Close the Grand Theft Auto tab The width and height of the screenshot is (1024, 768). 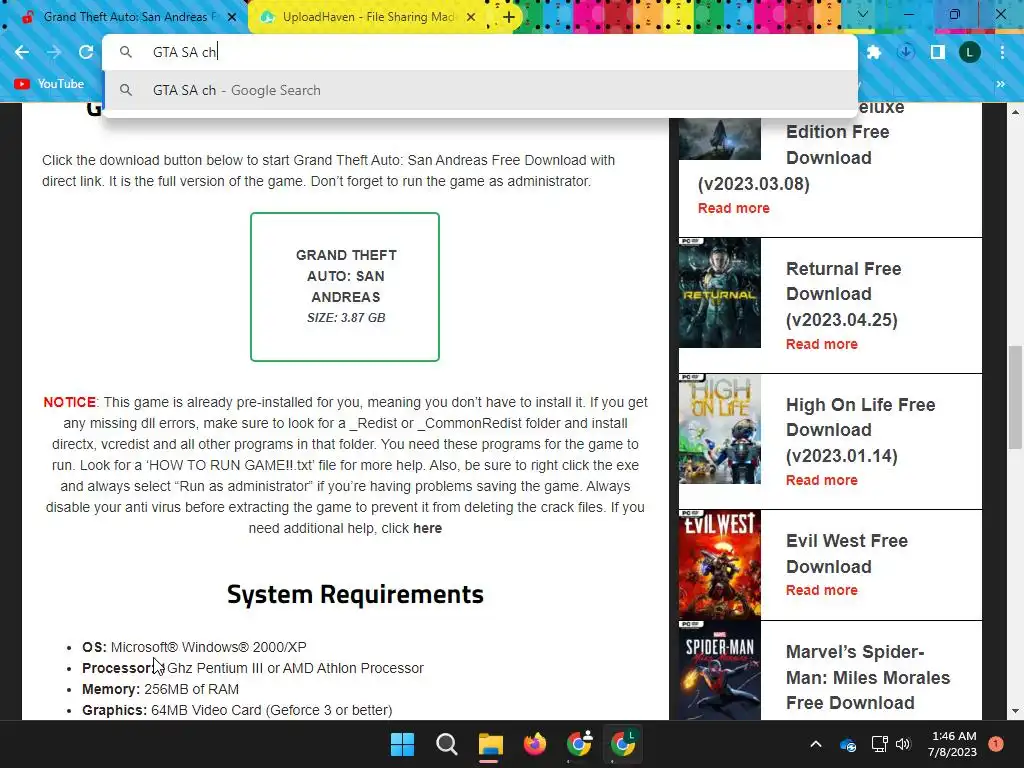click(232, 18)
